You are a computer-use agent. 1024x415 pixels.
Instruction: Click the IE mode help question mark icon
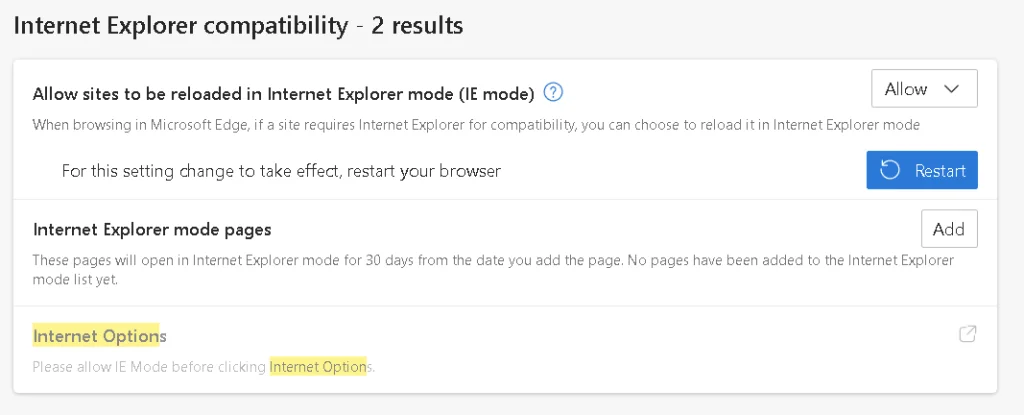coord(554,93)
